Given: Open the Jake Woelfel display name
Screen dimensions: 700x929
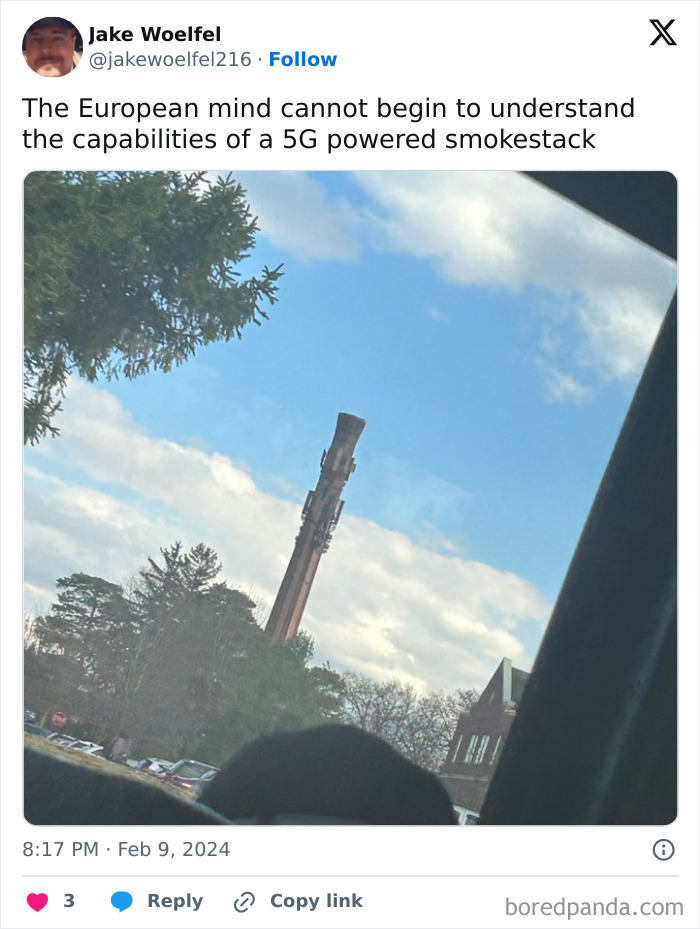Looking at the screenshot, I should (x=155, y=34).
